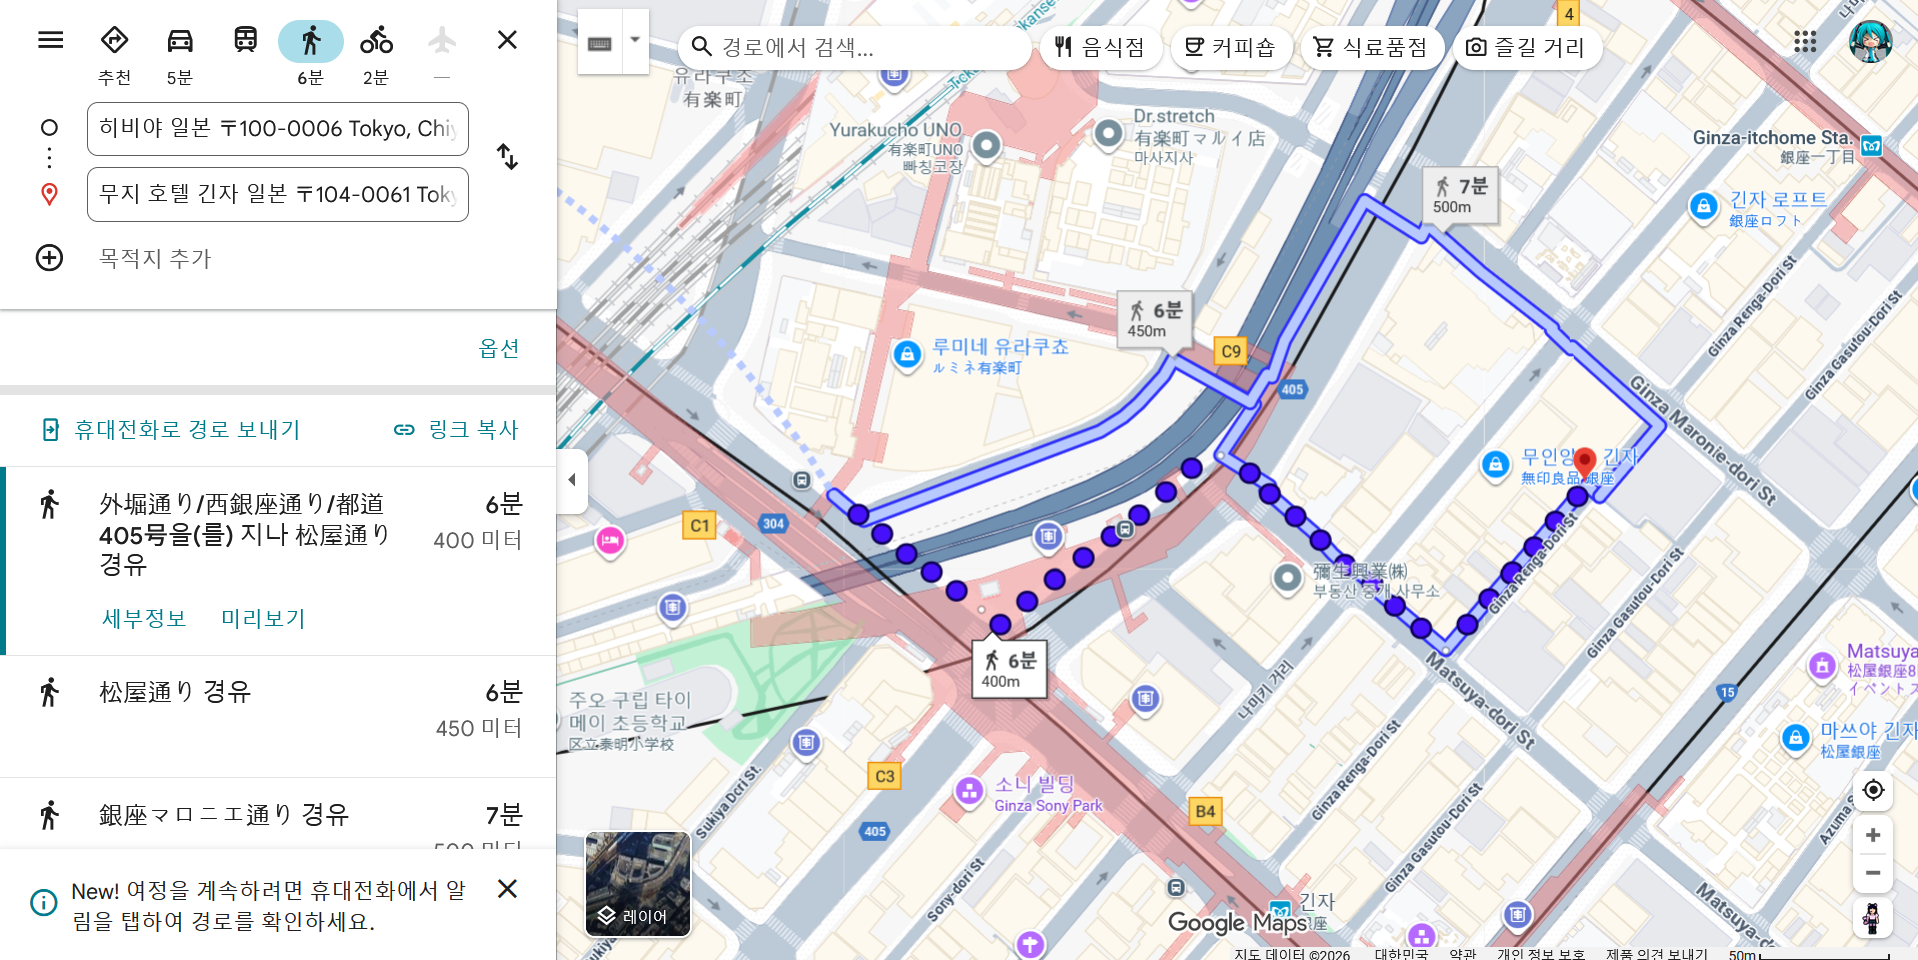The image size is (1918, 960).
Task: Switch to cycling mode (2분)
Action: point(376,53)
